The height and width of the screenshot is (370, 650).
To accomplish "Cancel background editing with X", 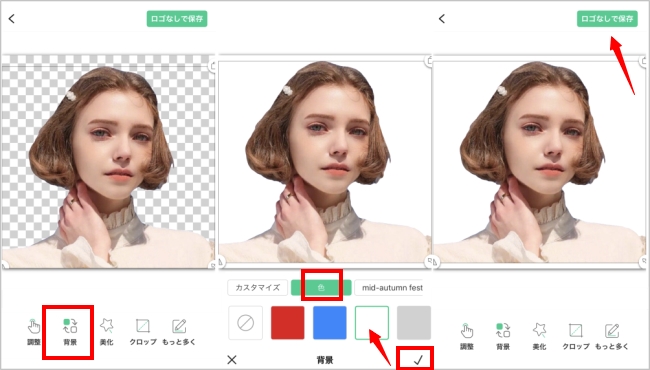I will (232, 360).
